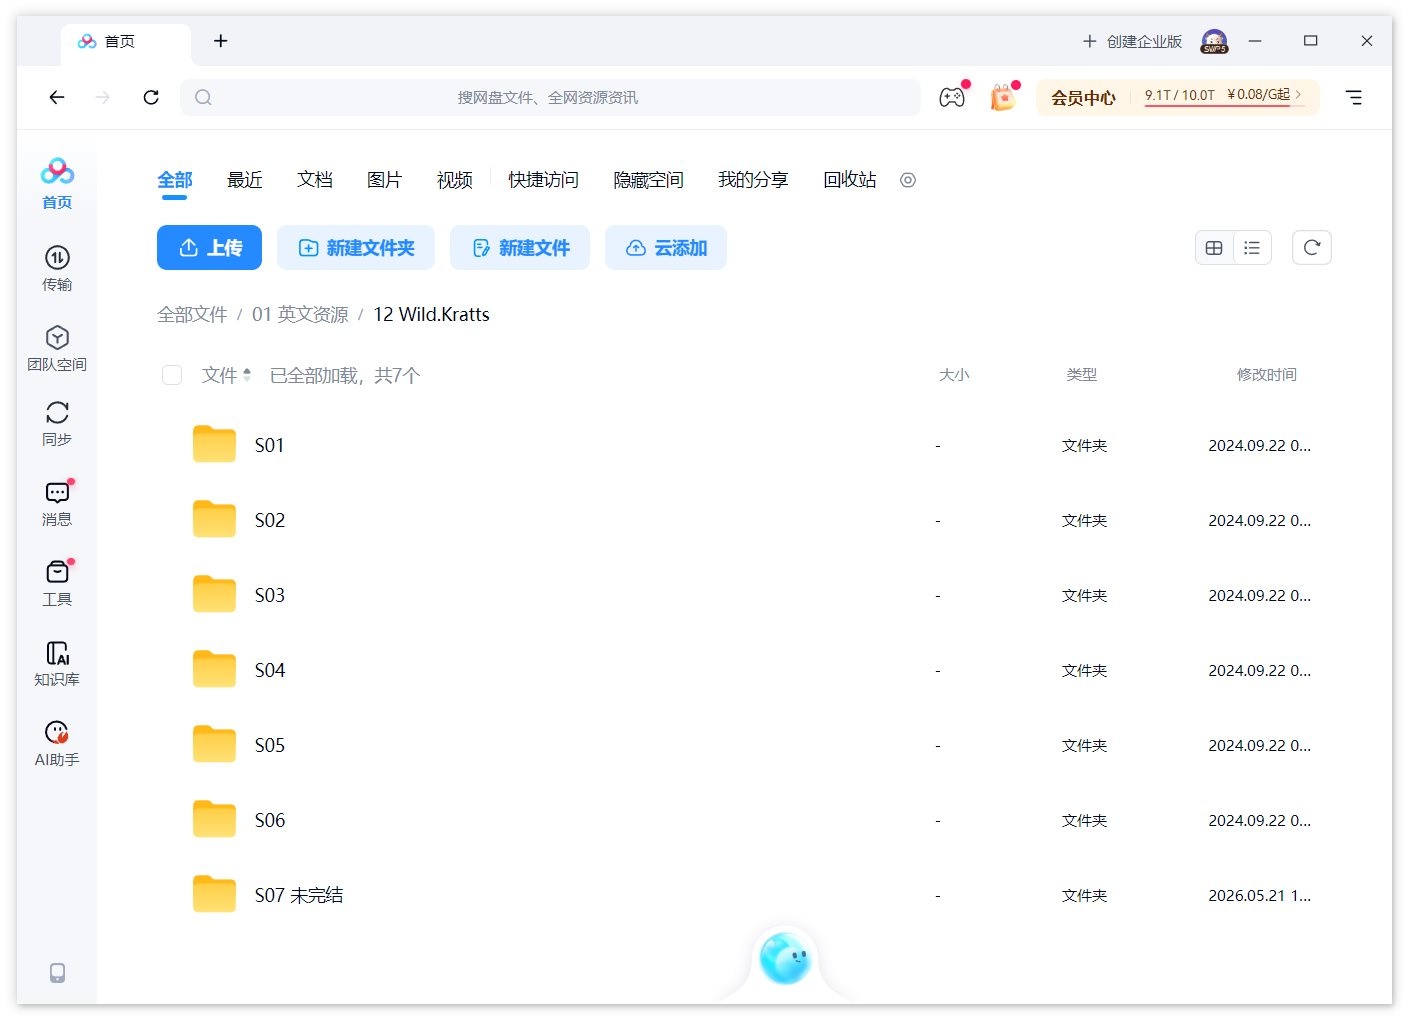This screenshot has height=1026, width=1412.
Task: Click the 云添加 button
Action: click(x=666, y=248)
